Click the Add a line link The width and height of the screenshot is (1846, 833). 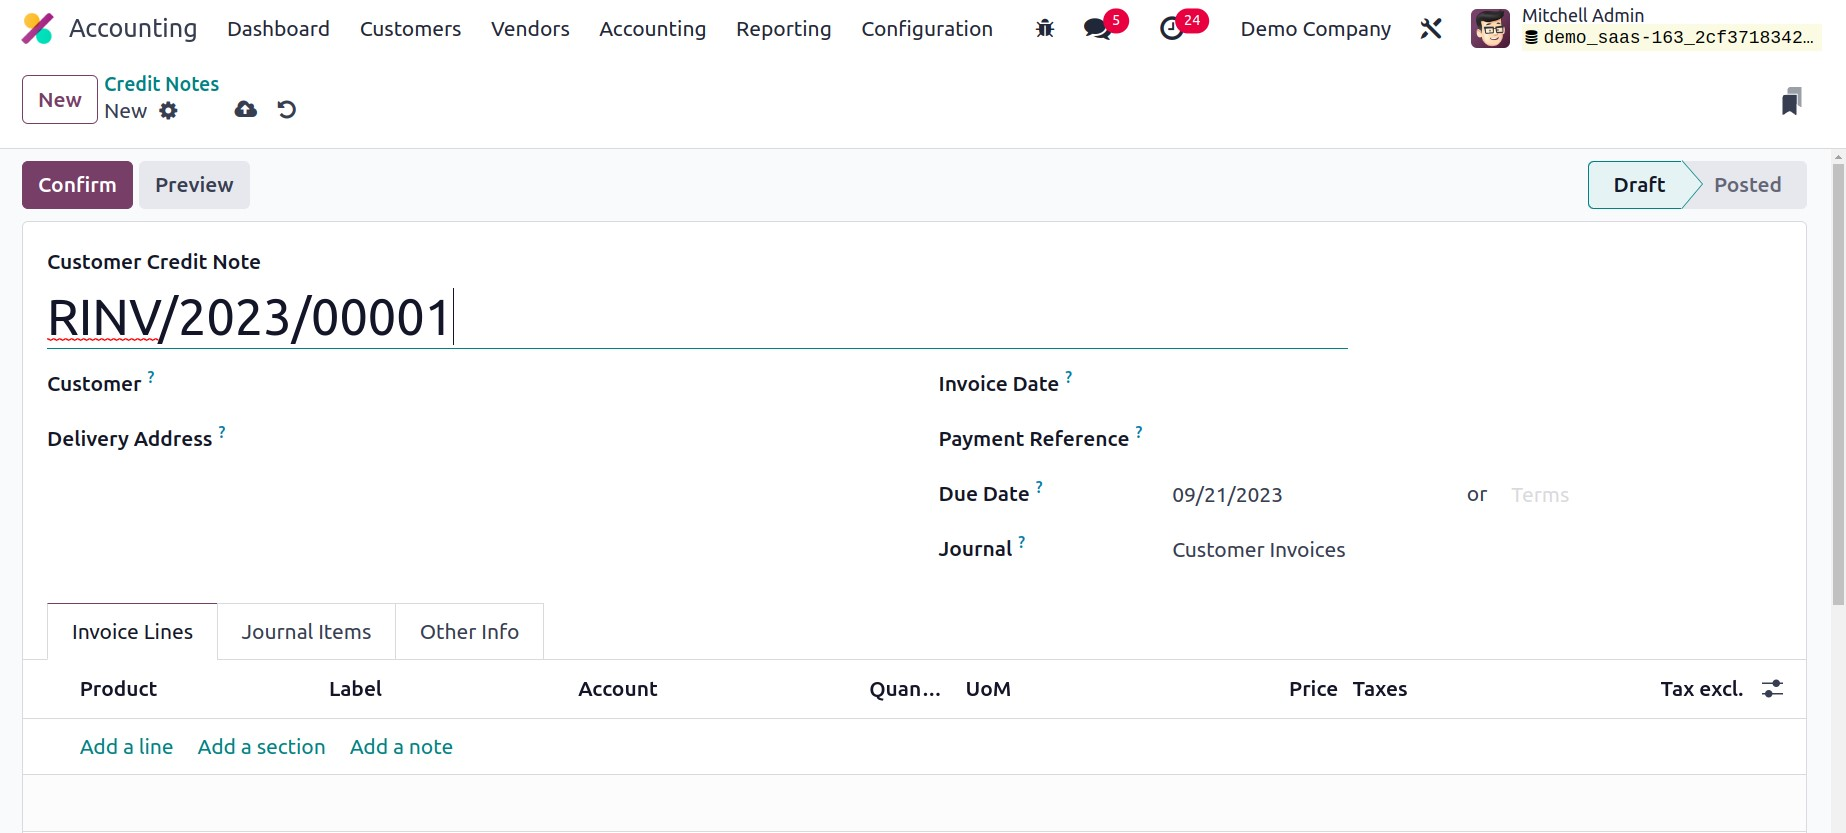coord(126,747)
